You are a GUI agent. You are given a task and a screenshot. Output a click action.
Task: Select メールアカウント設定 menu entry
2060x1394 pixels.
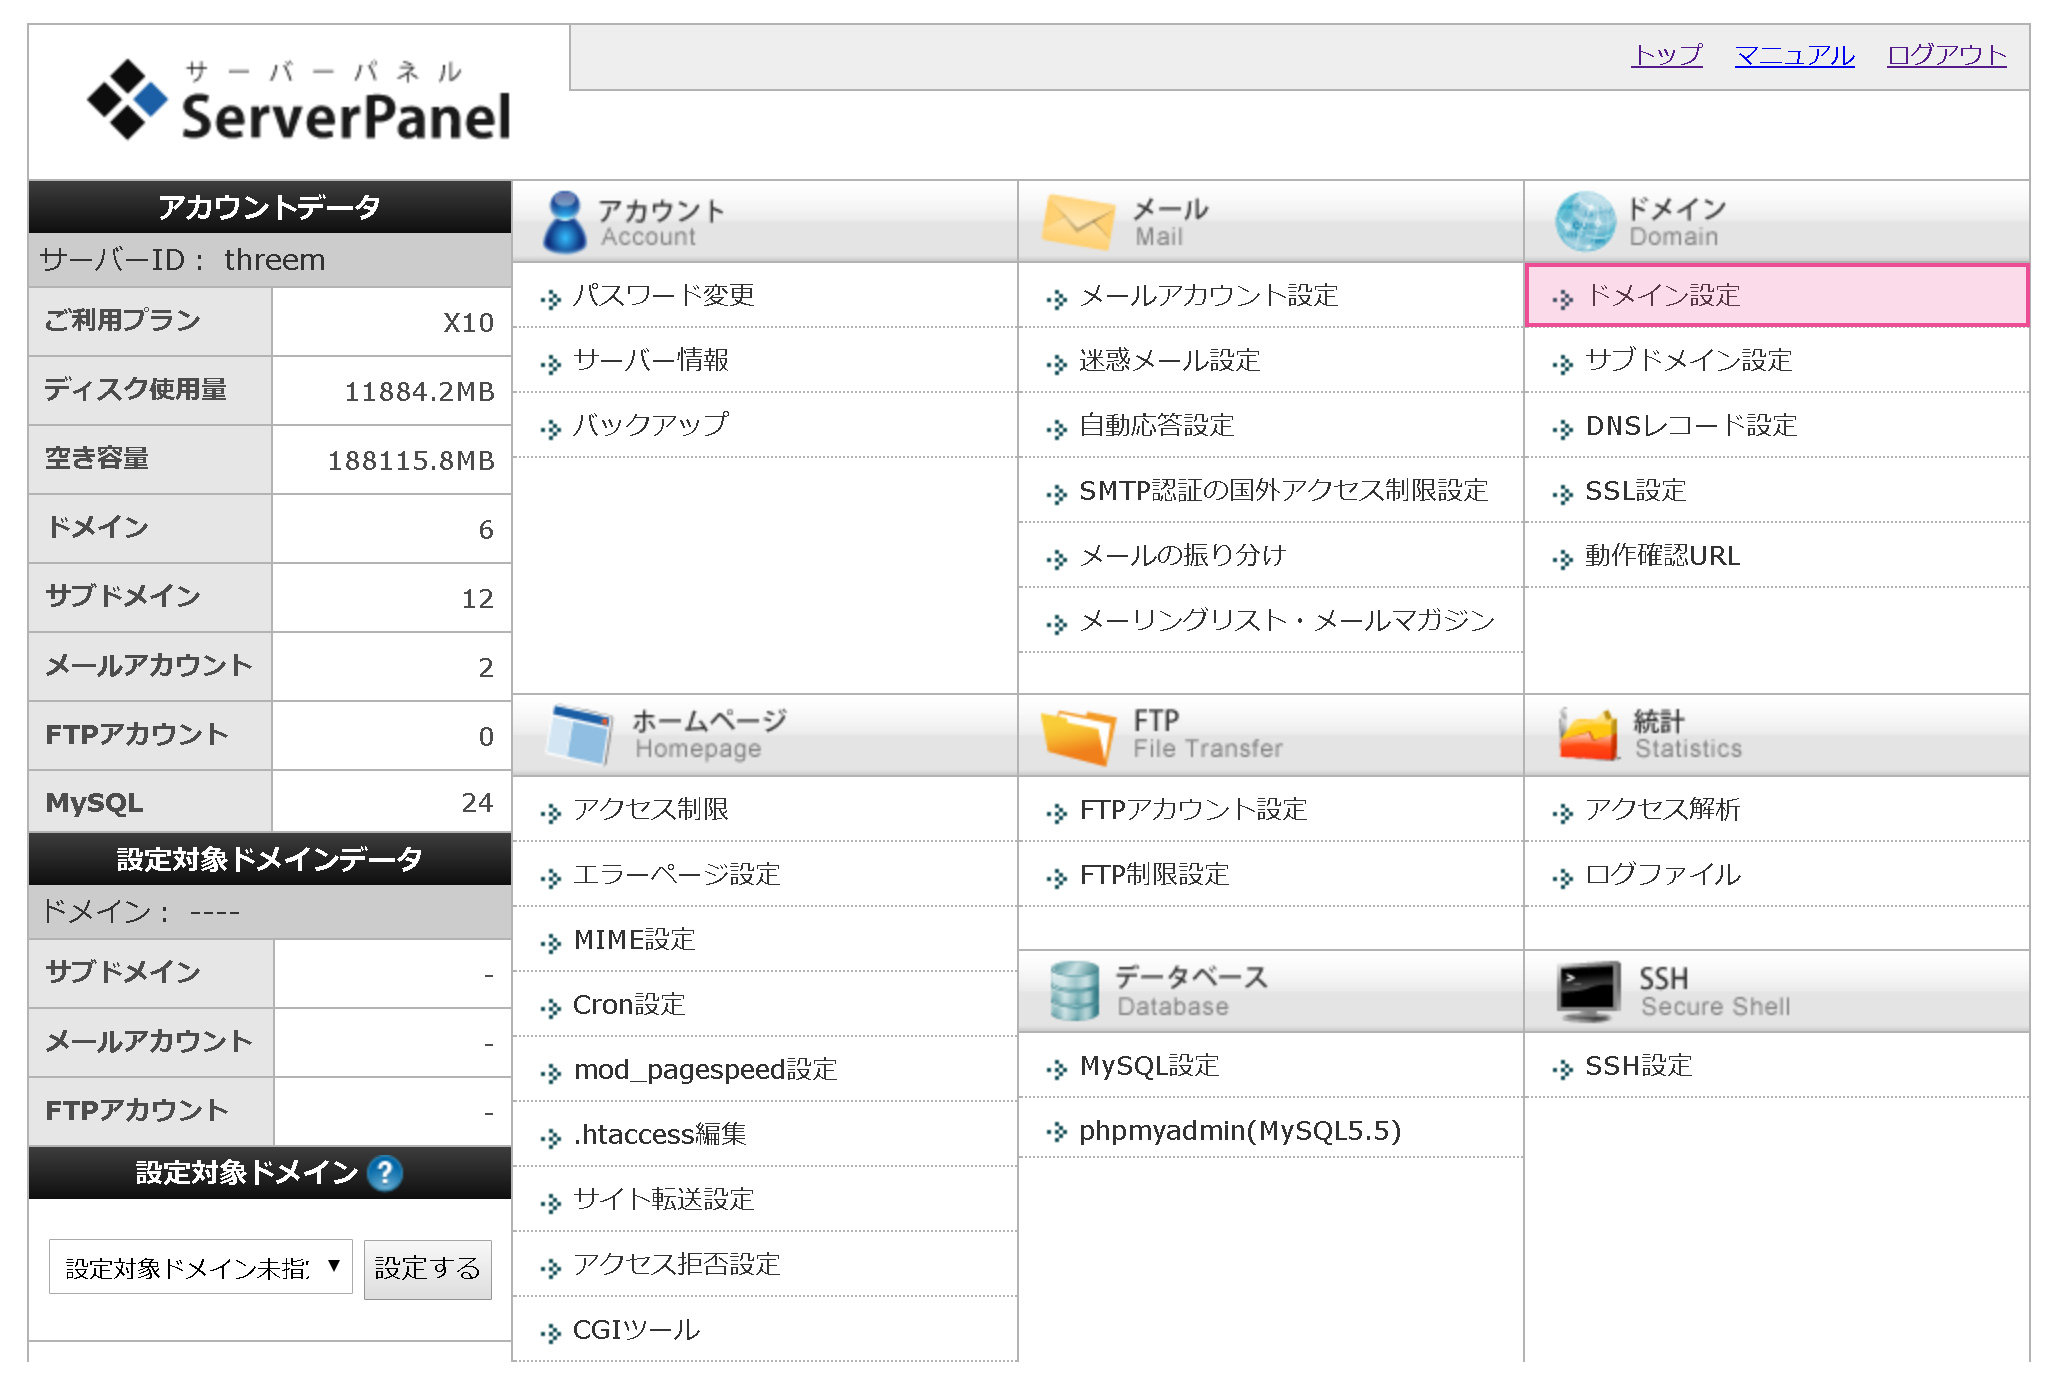1208,296
